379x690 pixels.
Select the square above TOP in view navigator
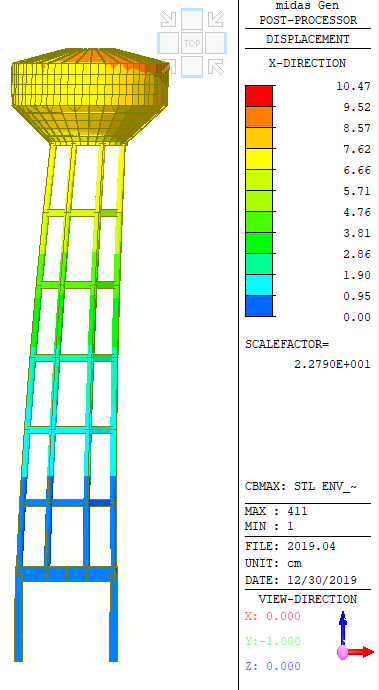click(x=192, y=19)
